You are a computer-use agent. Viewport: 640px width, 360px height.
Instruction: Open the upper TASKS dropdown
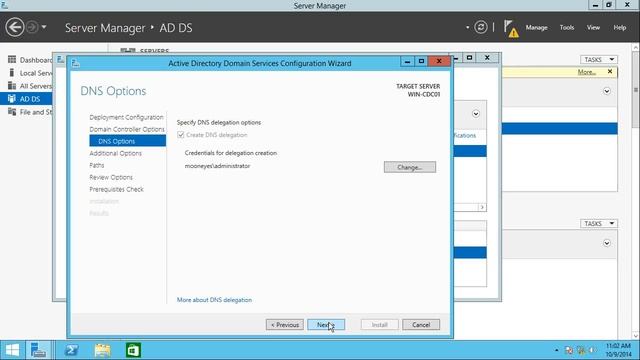coord(599,60)
